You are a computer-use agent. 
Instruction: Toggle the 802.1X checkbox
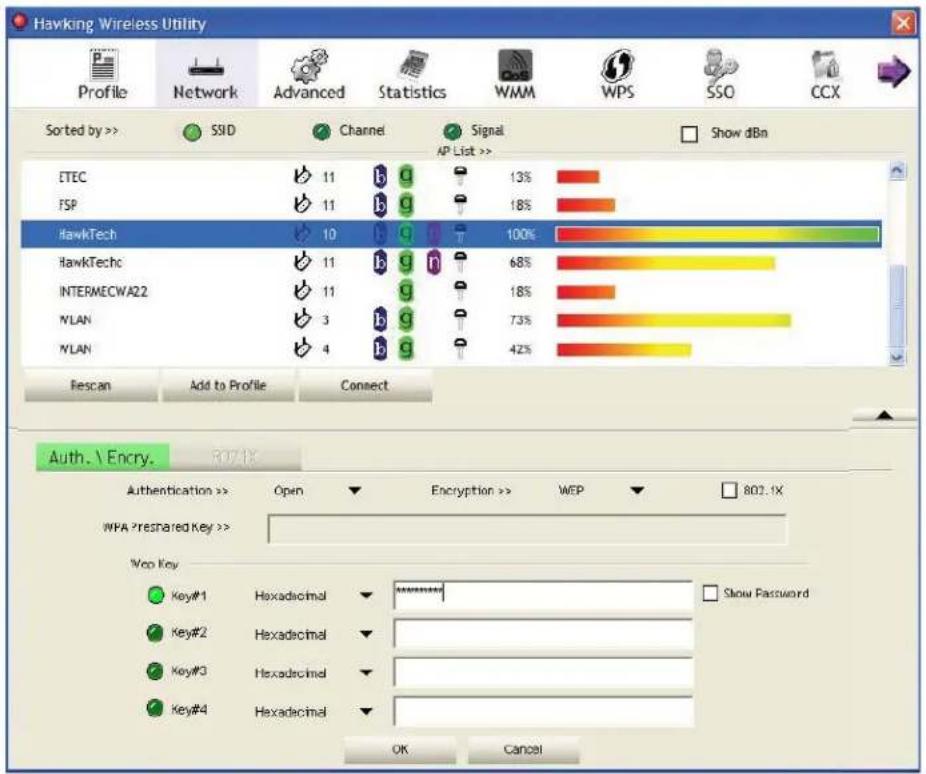click(x=729, y=490)
